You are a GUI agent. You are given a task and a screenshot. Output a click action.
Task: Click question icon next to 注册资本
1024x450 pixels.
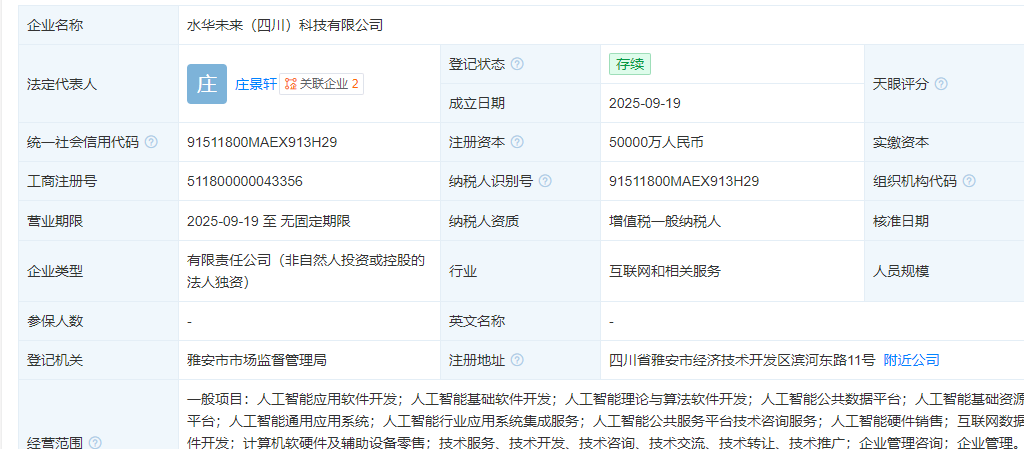[517, 142]
